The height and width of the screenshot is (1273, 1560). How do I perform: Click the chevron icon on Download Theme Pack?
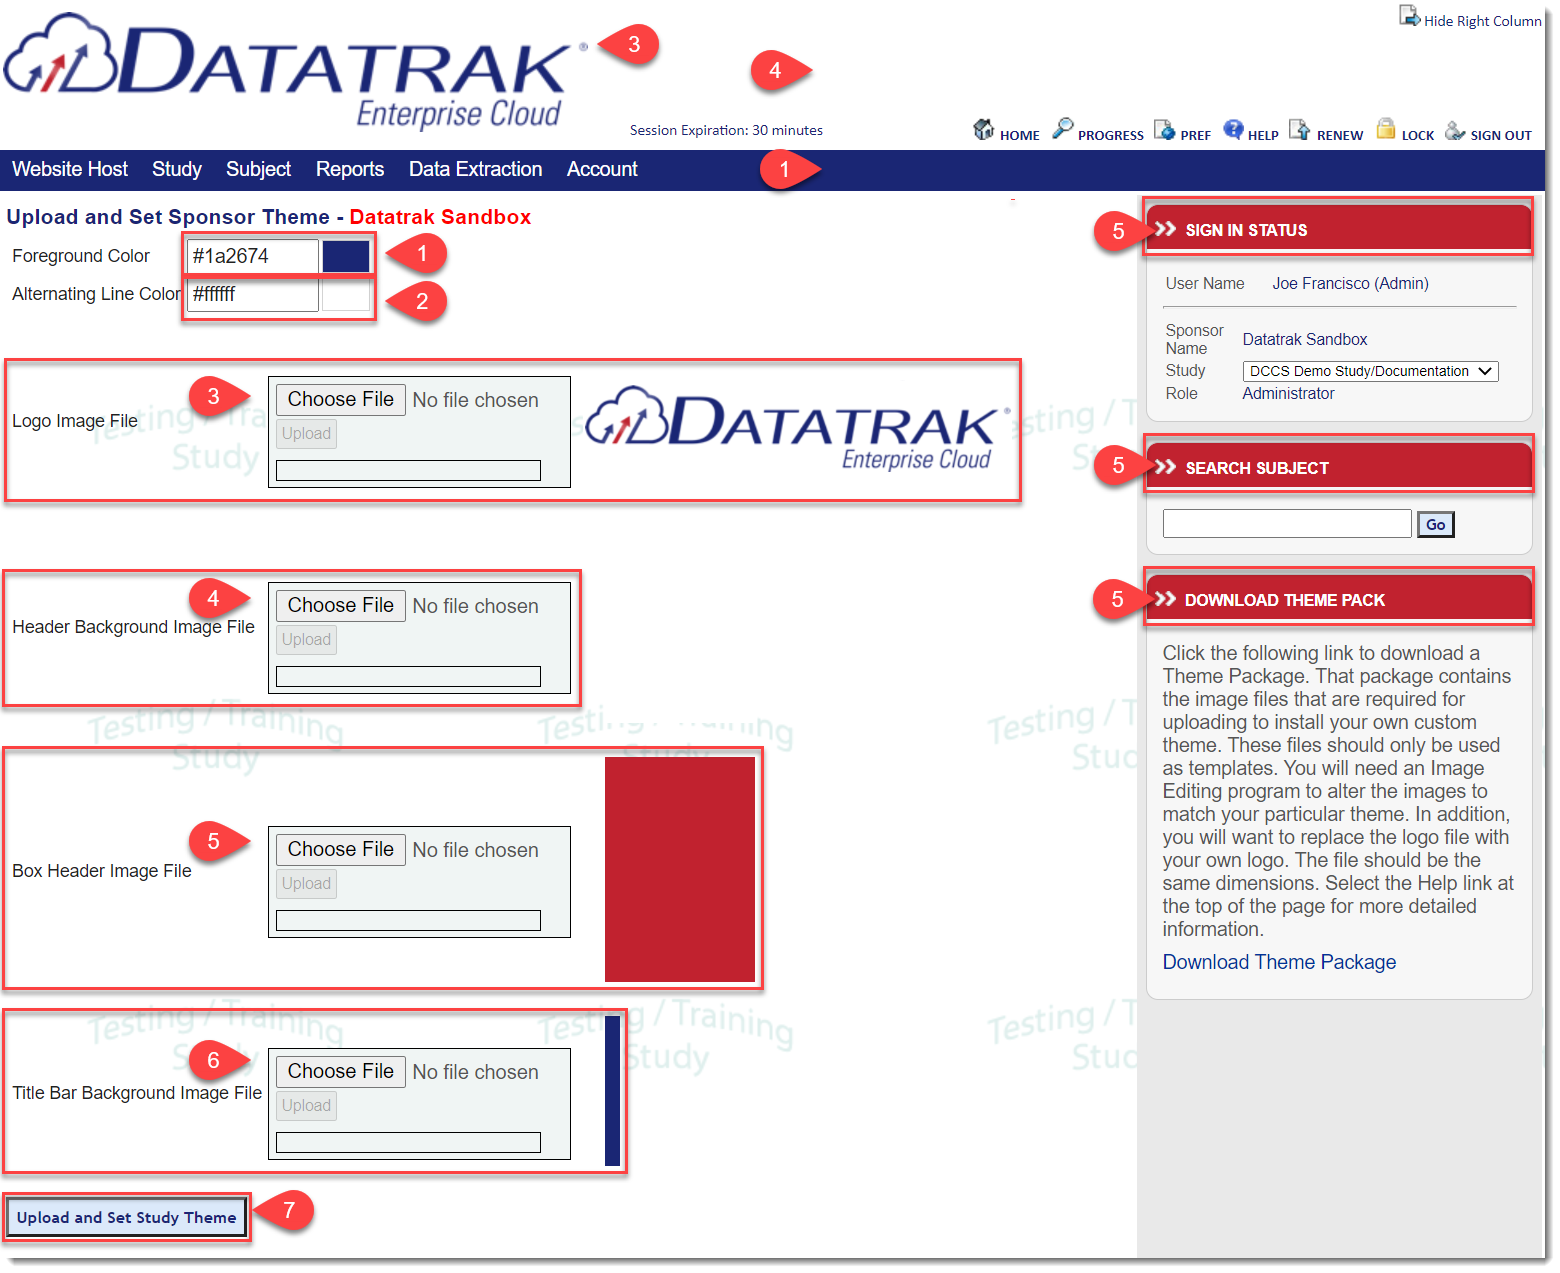point(1165,599)
